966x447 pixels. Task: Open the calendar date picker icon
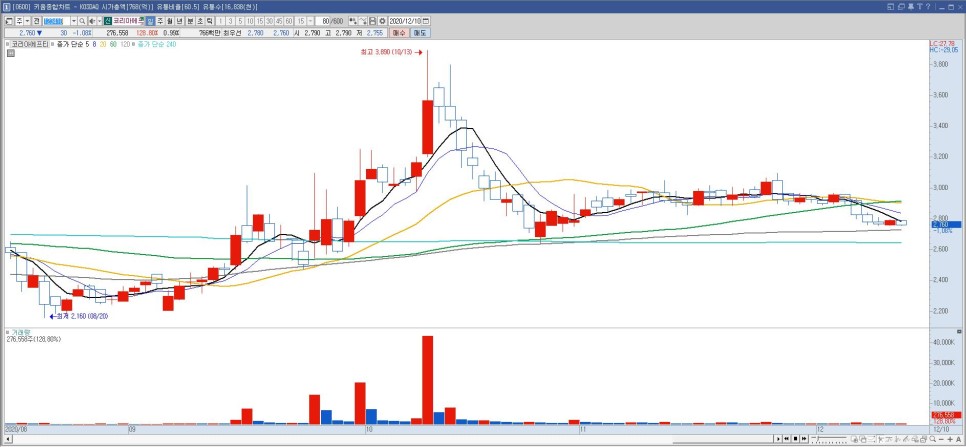pyautogui.click(x=426, y=21)
